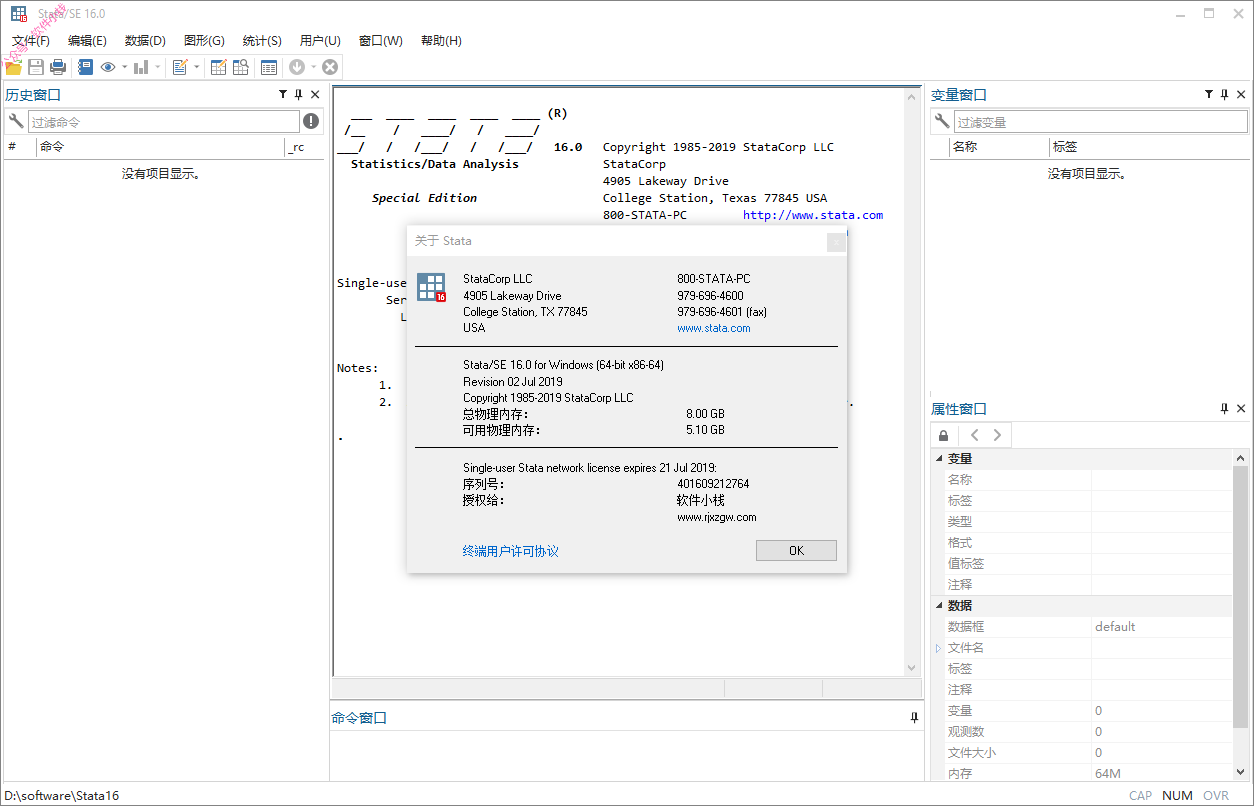Open the 窗口(W) menu
The height and width of the screenshot is (806, 1254).
tap(381, 41)
